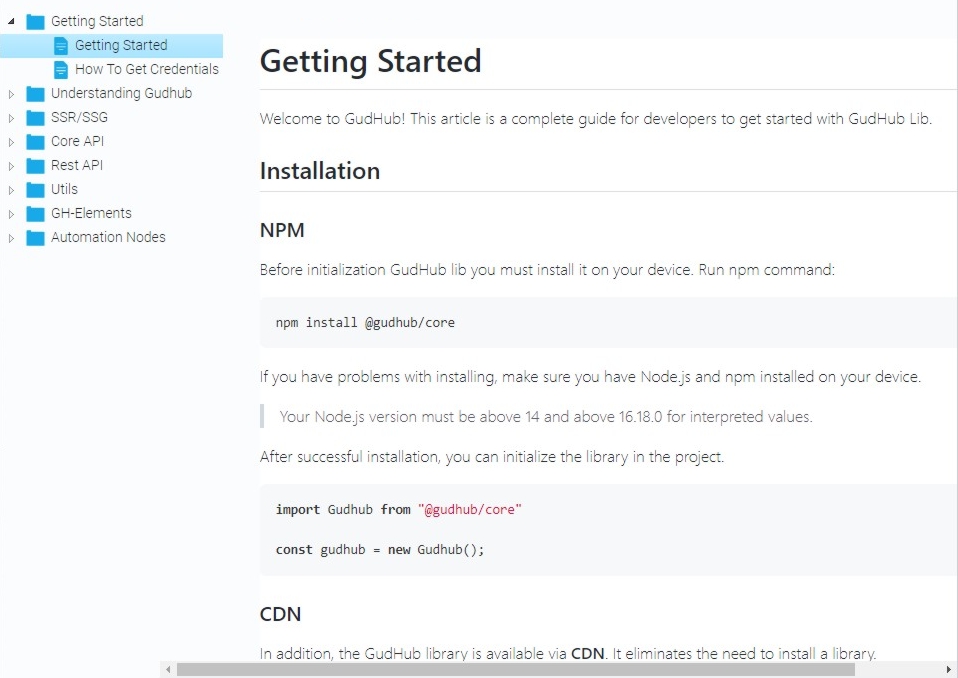The image size is (958, 678).
Task: Select the Automation Nodes folder label
Action: pyautogui.click(x=108, y=237)
